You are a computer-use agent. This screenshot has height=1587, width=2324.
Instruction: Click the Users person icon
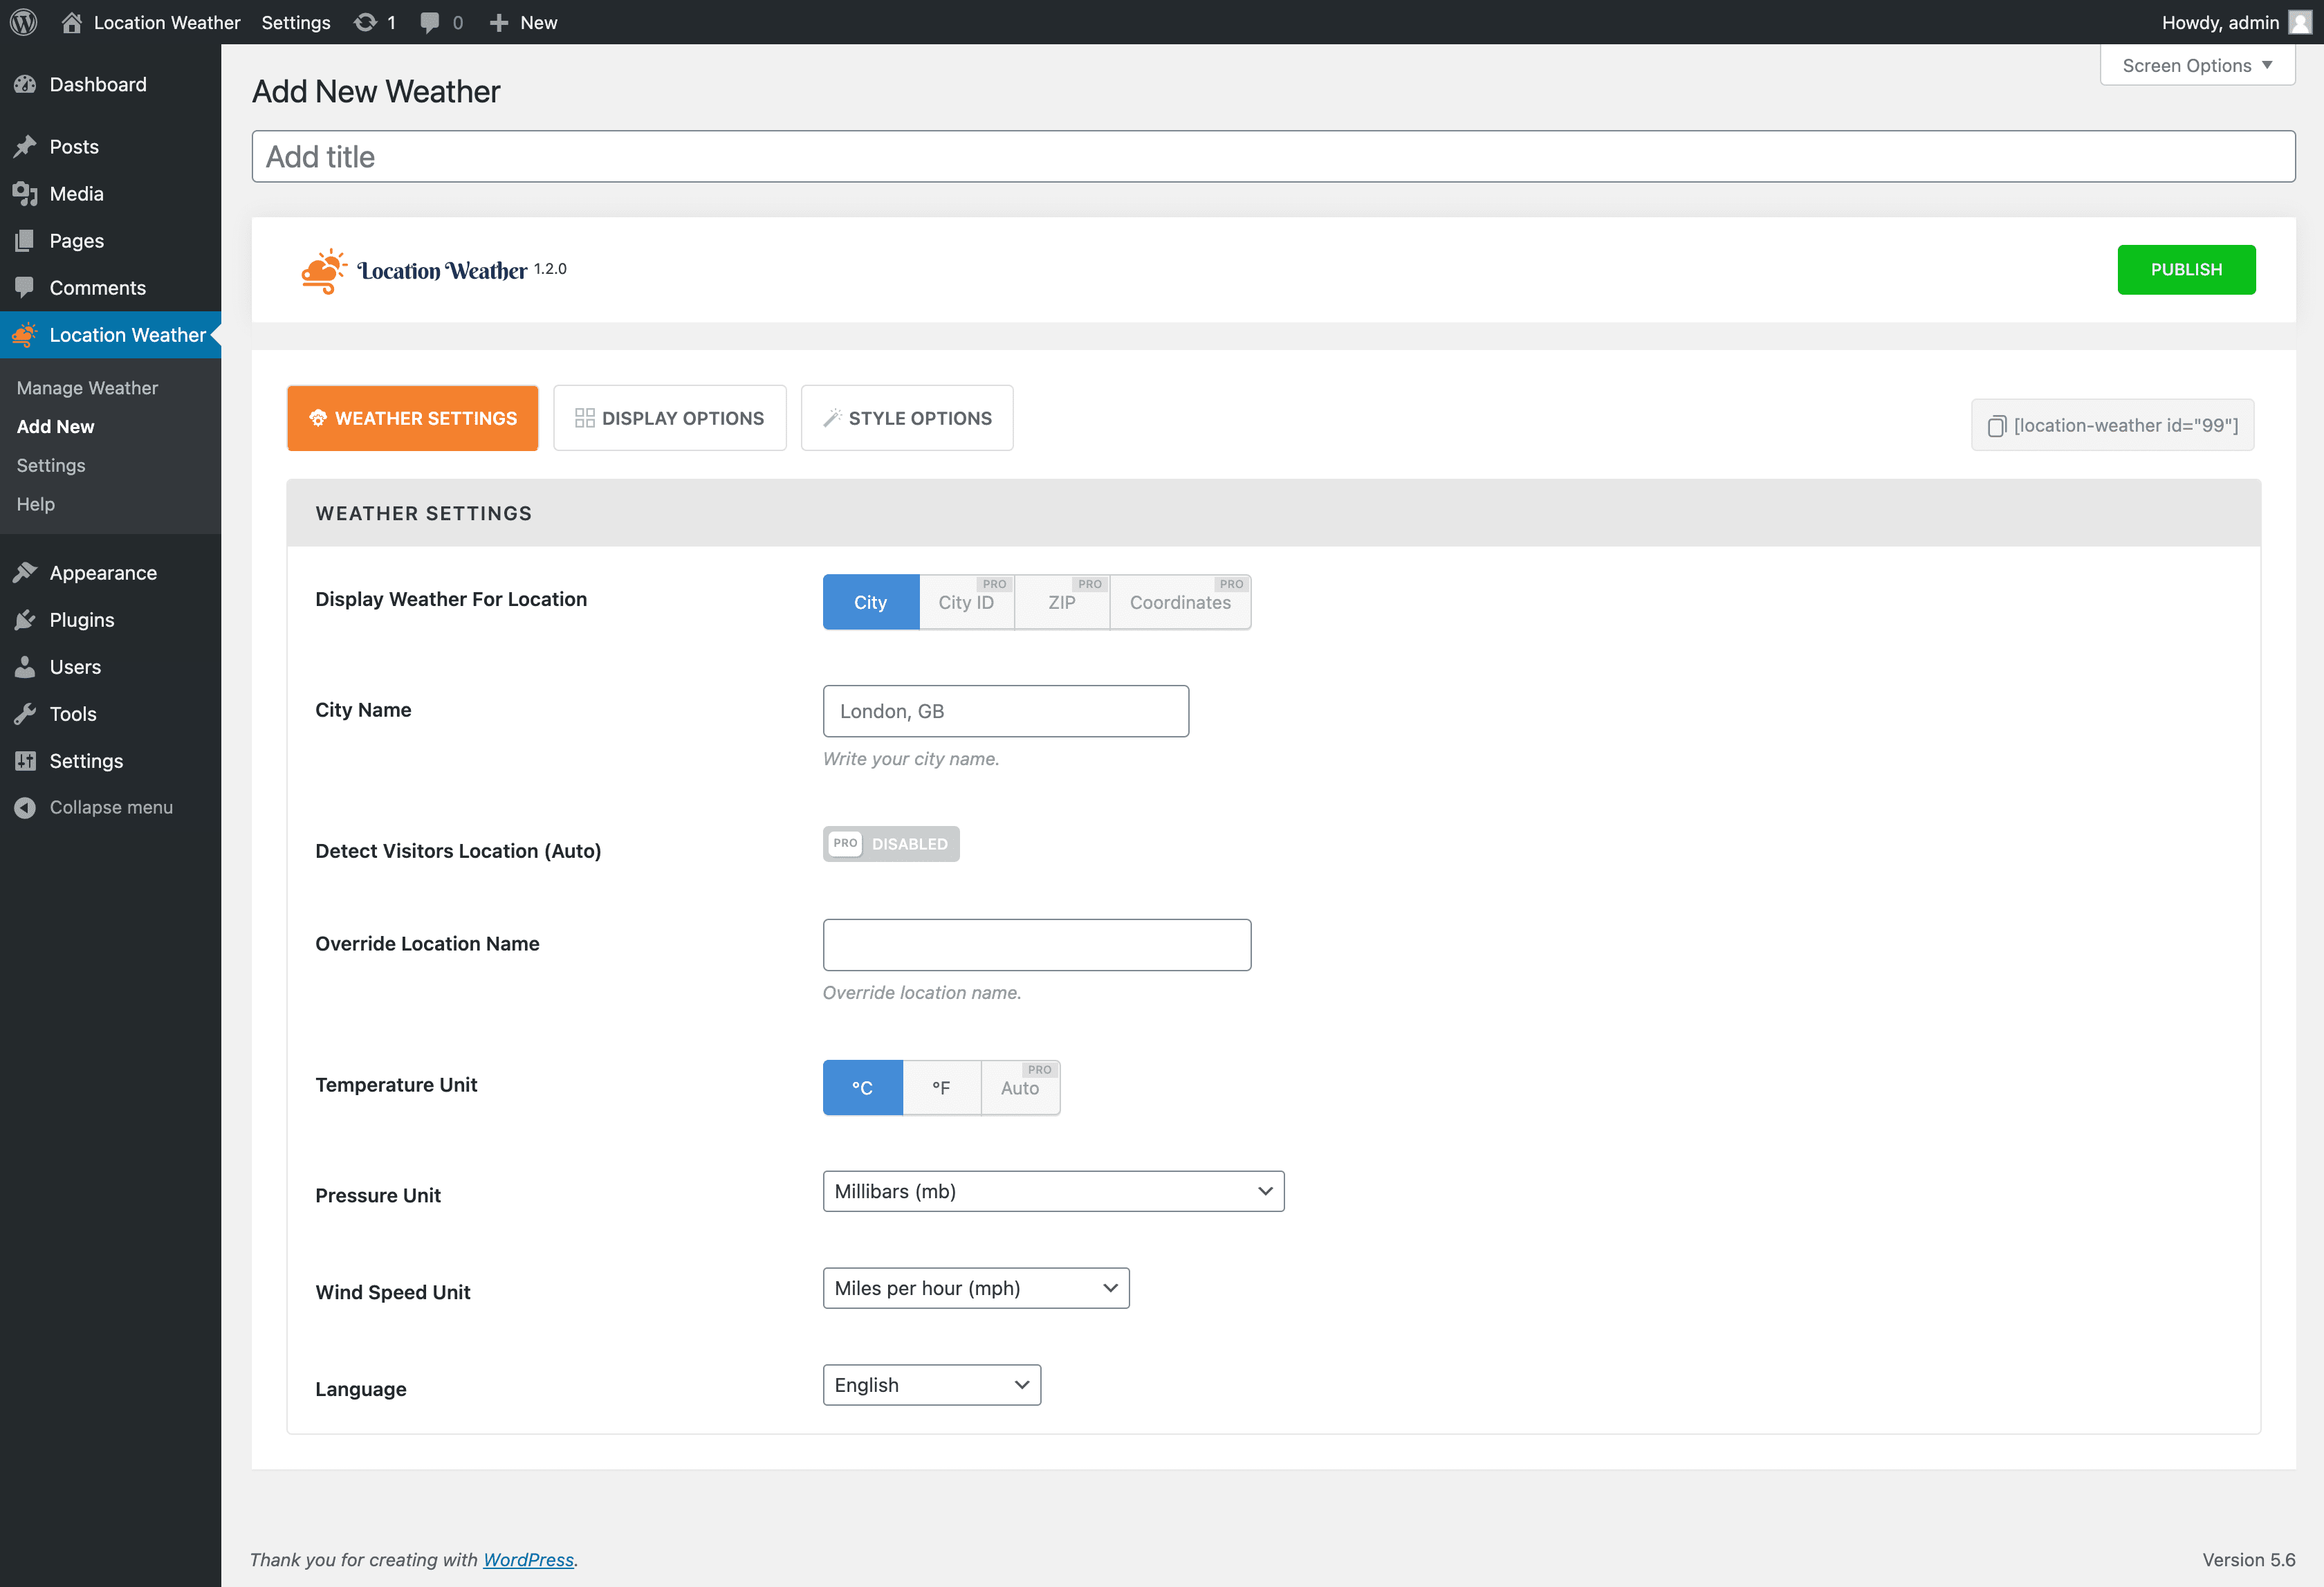[x=25, y=667]
